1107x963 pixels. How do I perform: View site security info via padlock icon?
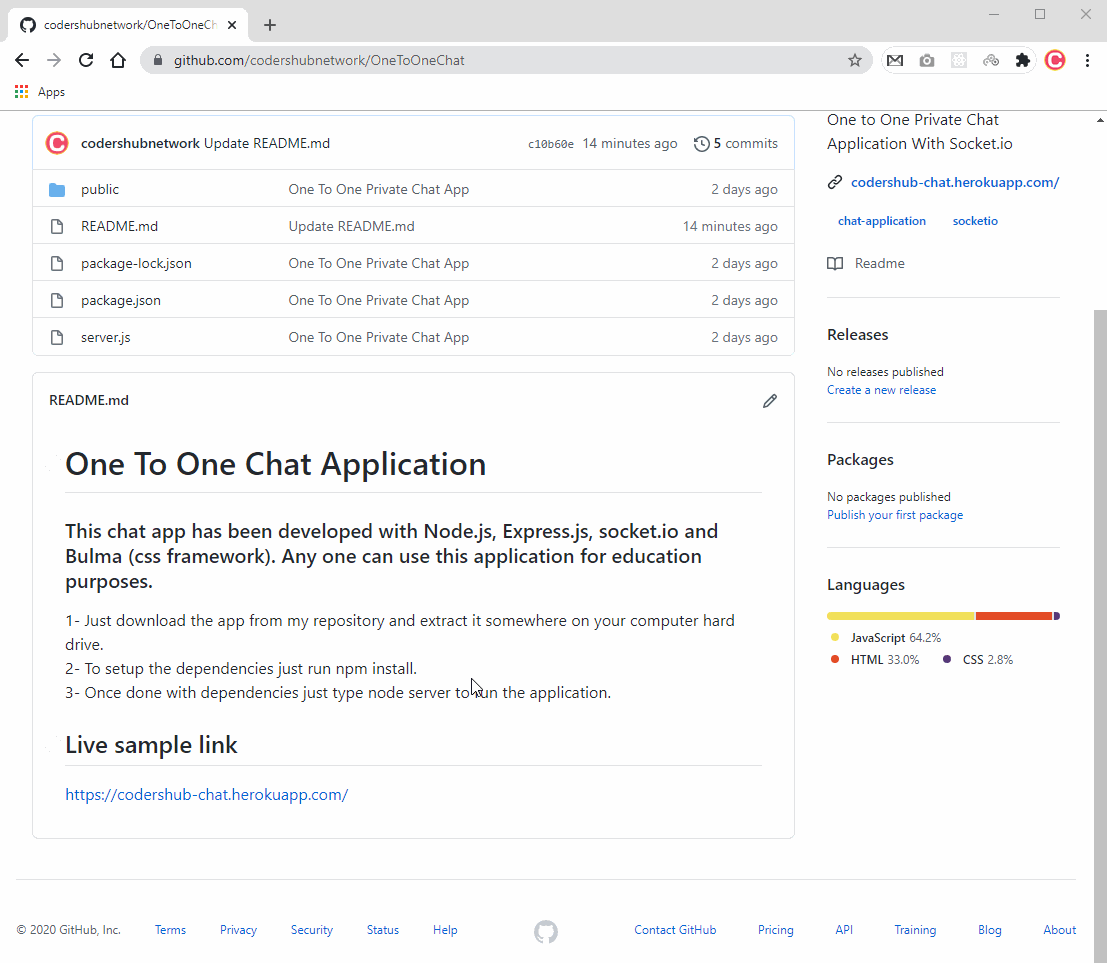(158, 60)
